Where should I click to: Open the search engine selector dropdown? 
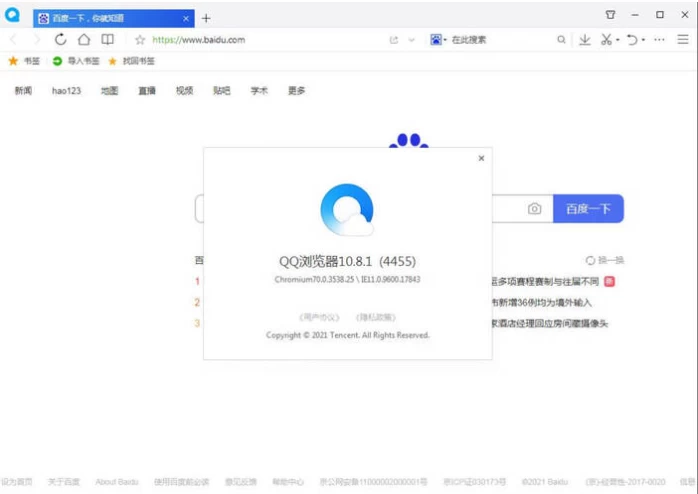pos(438,40)
